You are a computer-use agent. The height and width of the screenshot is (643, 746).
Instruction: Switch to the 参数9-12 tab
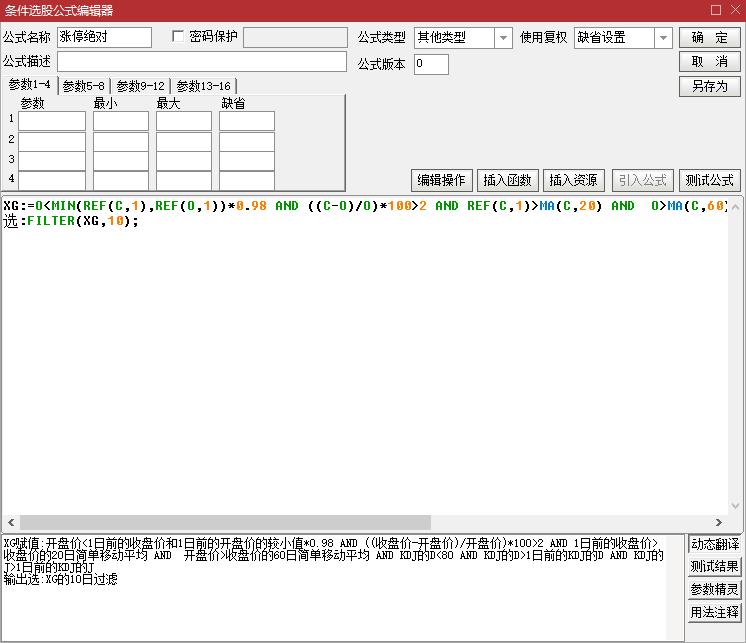141,86
